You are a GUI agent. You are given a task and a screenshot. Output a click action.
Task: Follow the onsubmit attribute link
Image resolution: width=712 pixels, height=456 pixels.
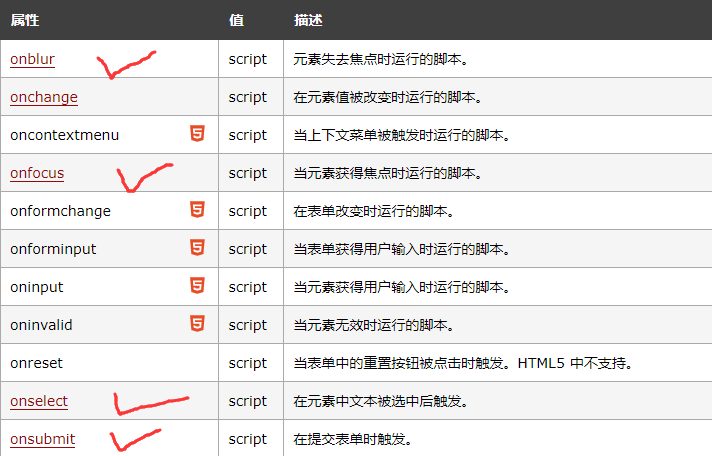(x=42, y=439)
